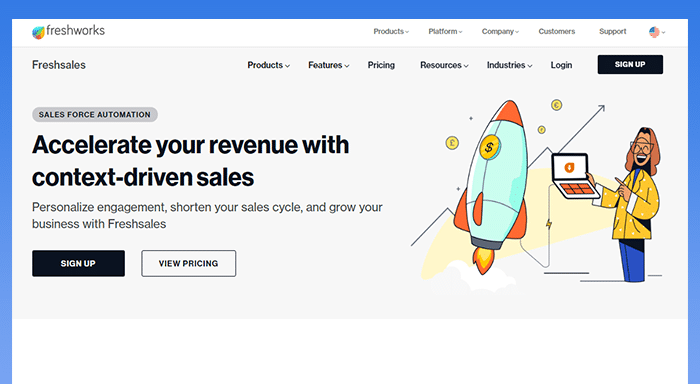
Task: Open the US flag language selector
Action: tap(657, 32)
